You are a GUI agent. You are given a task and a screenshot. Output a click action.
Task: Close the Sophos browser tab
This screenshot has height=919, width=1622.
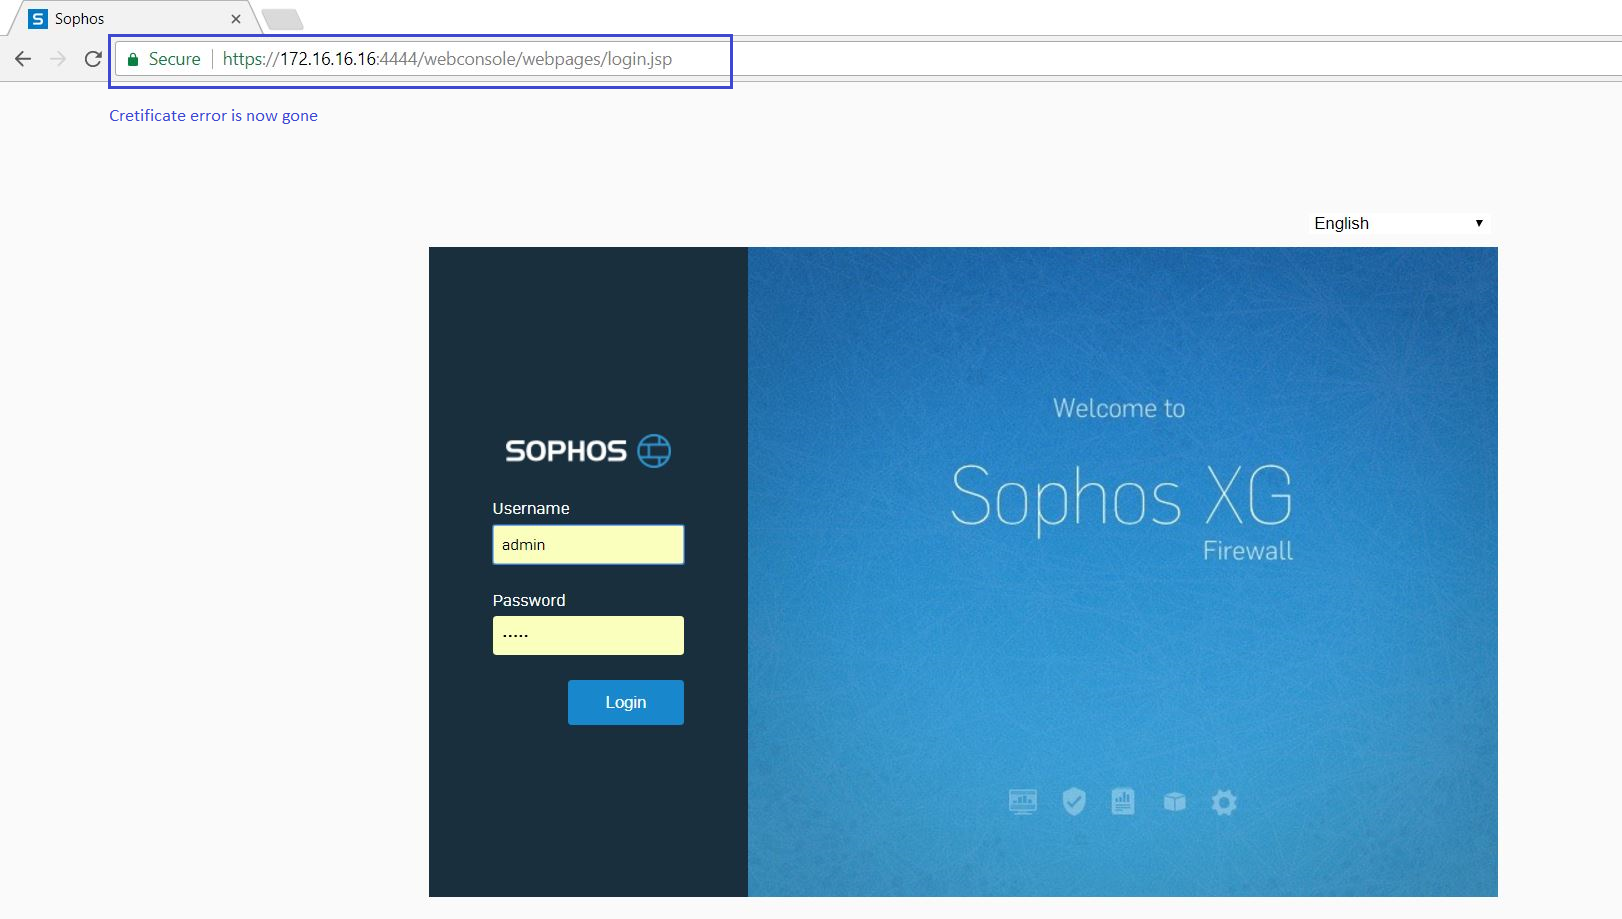coord(236,19)
